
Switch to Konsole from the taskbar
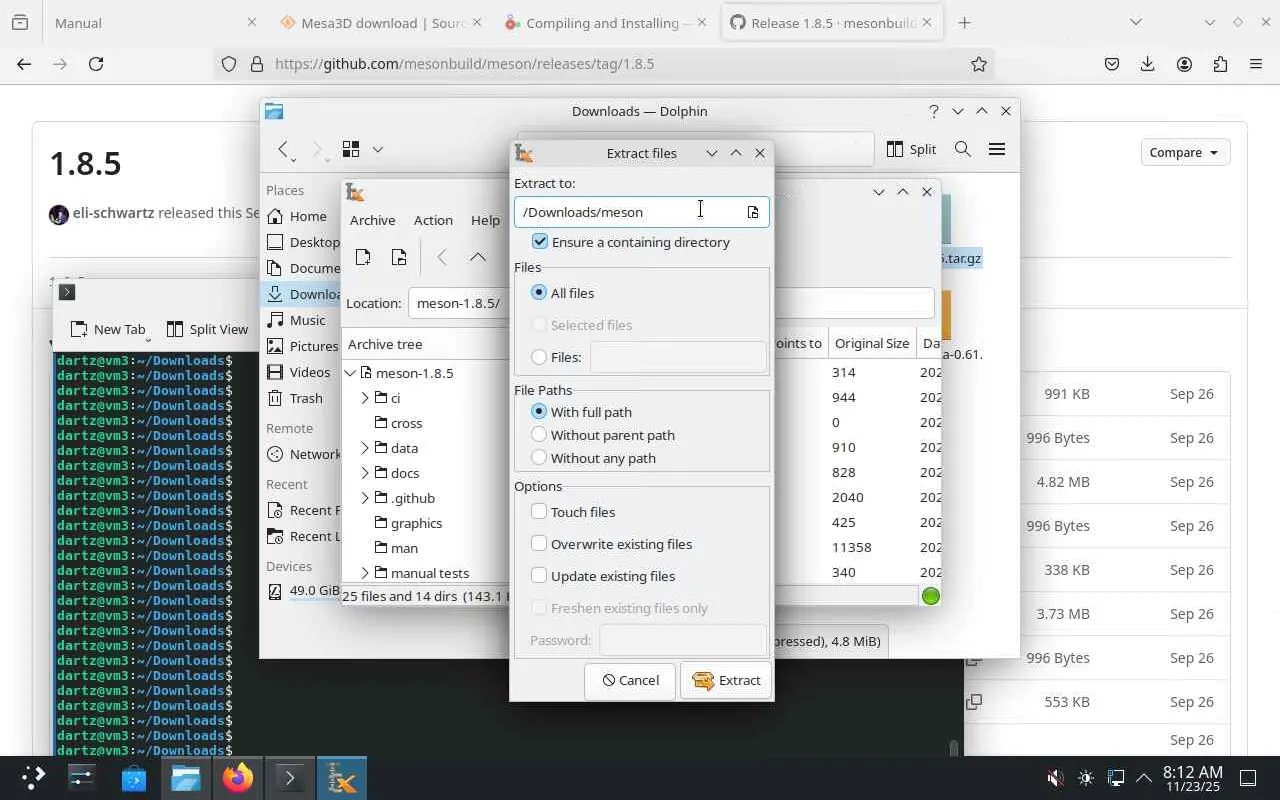[x=289, y=778]
